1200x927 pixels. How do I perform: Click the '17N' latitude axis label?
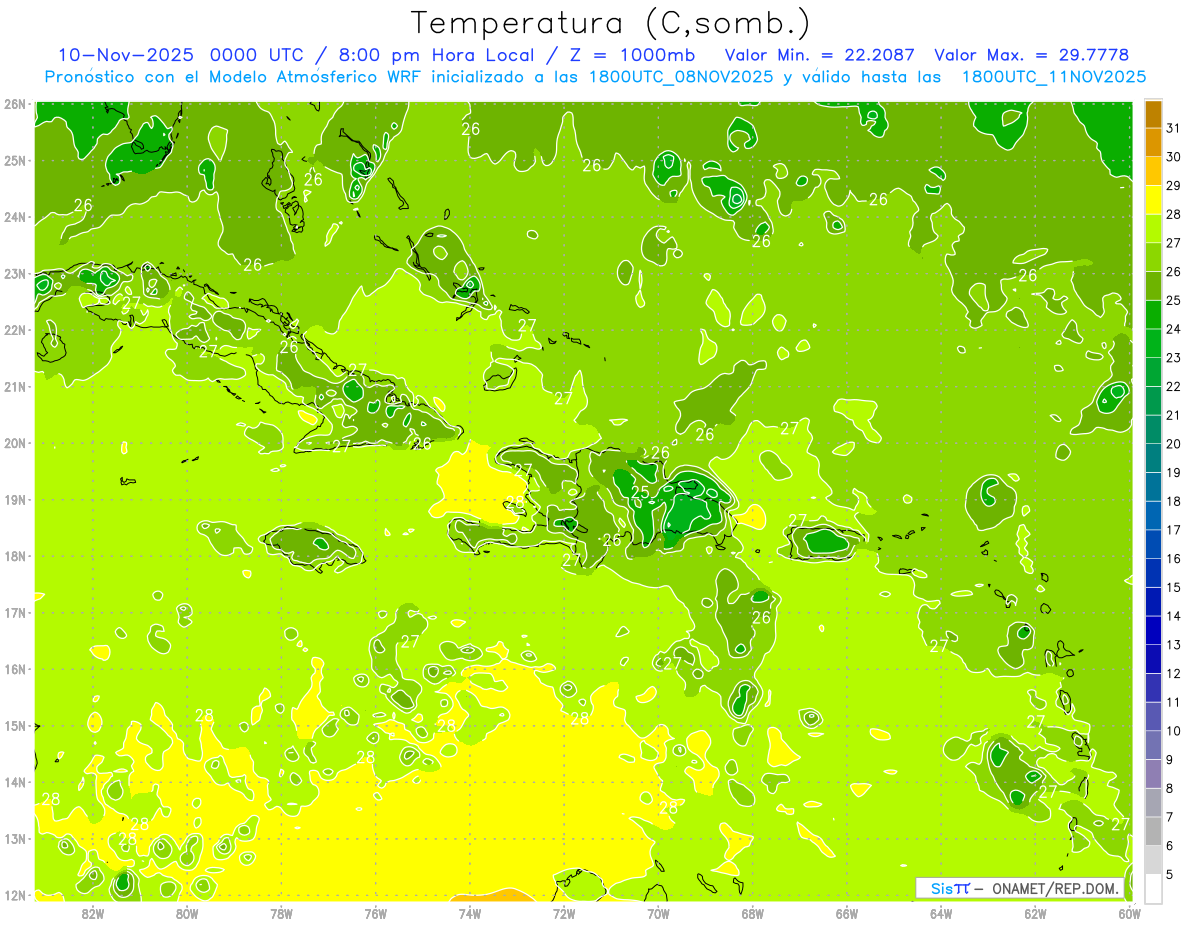click(14, 613)
